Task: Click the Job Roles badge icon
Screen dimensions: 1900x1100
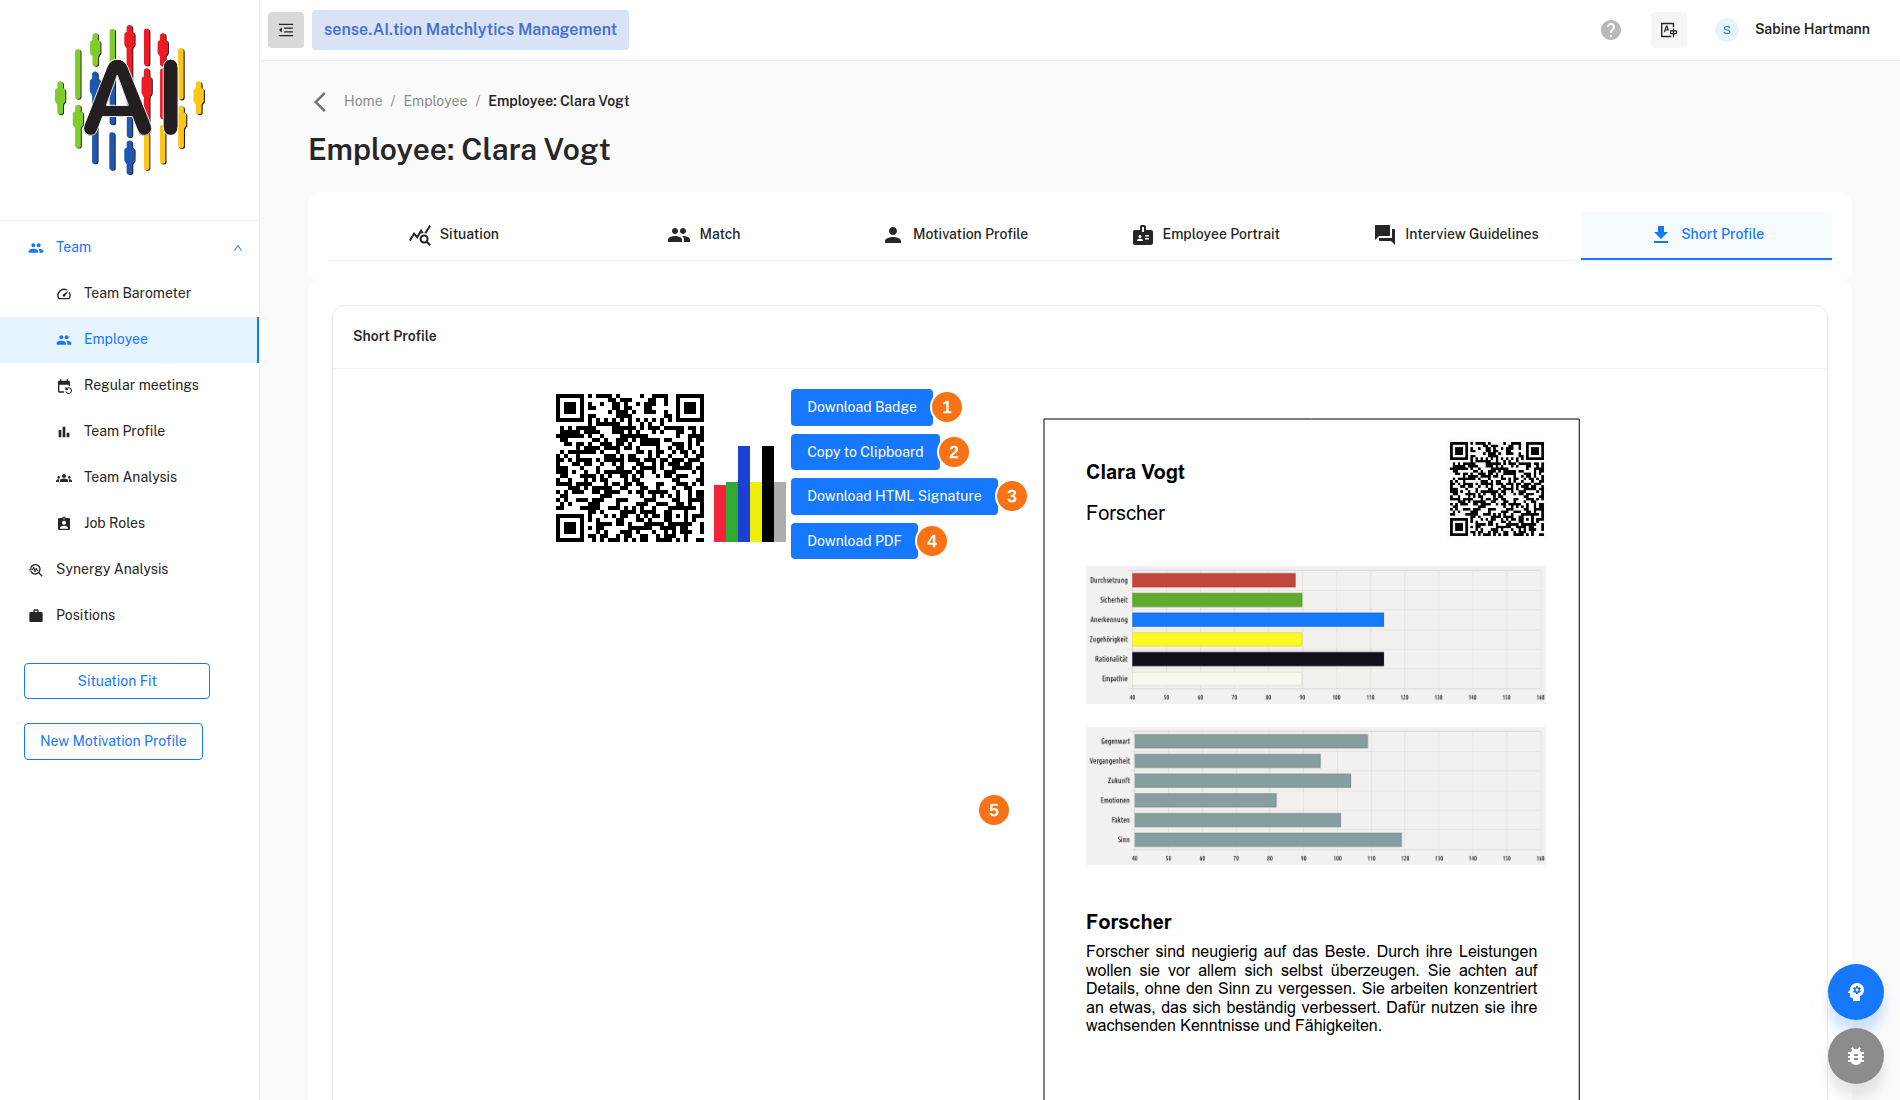Action: click(64, 524)
